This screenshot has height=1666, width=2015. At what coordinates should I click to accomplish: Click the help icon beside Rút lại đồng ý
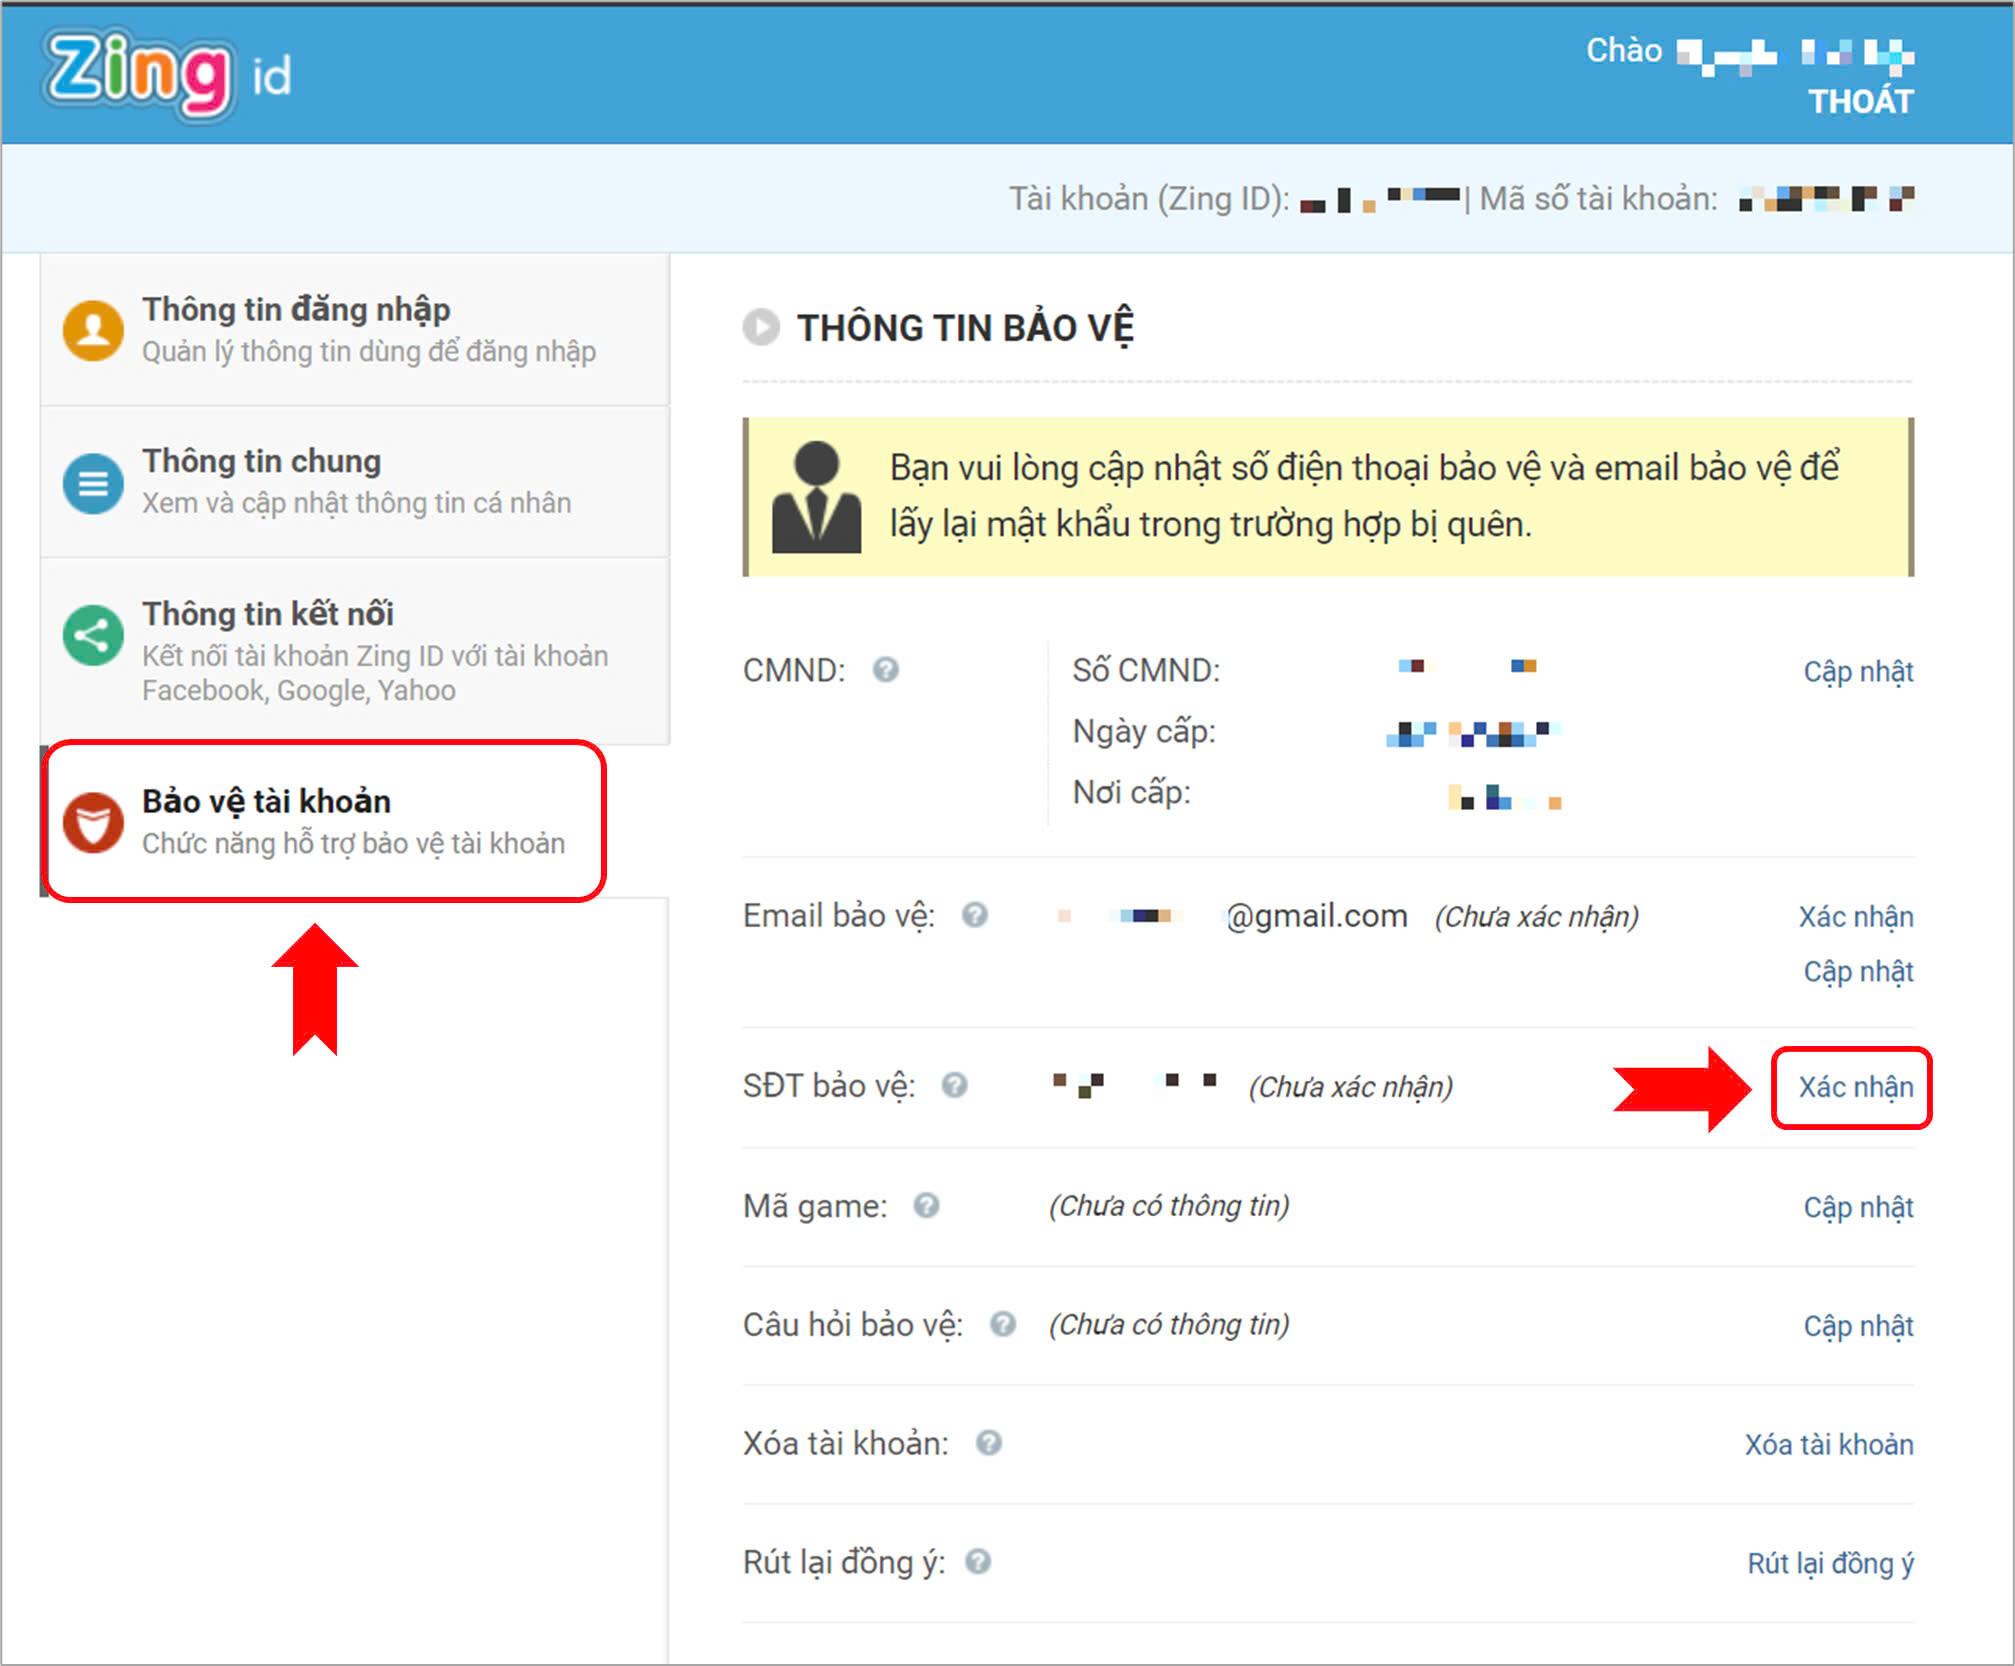pos(978,1561)
